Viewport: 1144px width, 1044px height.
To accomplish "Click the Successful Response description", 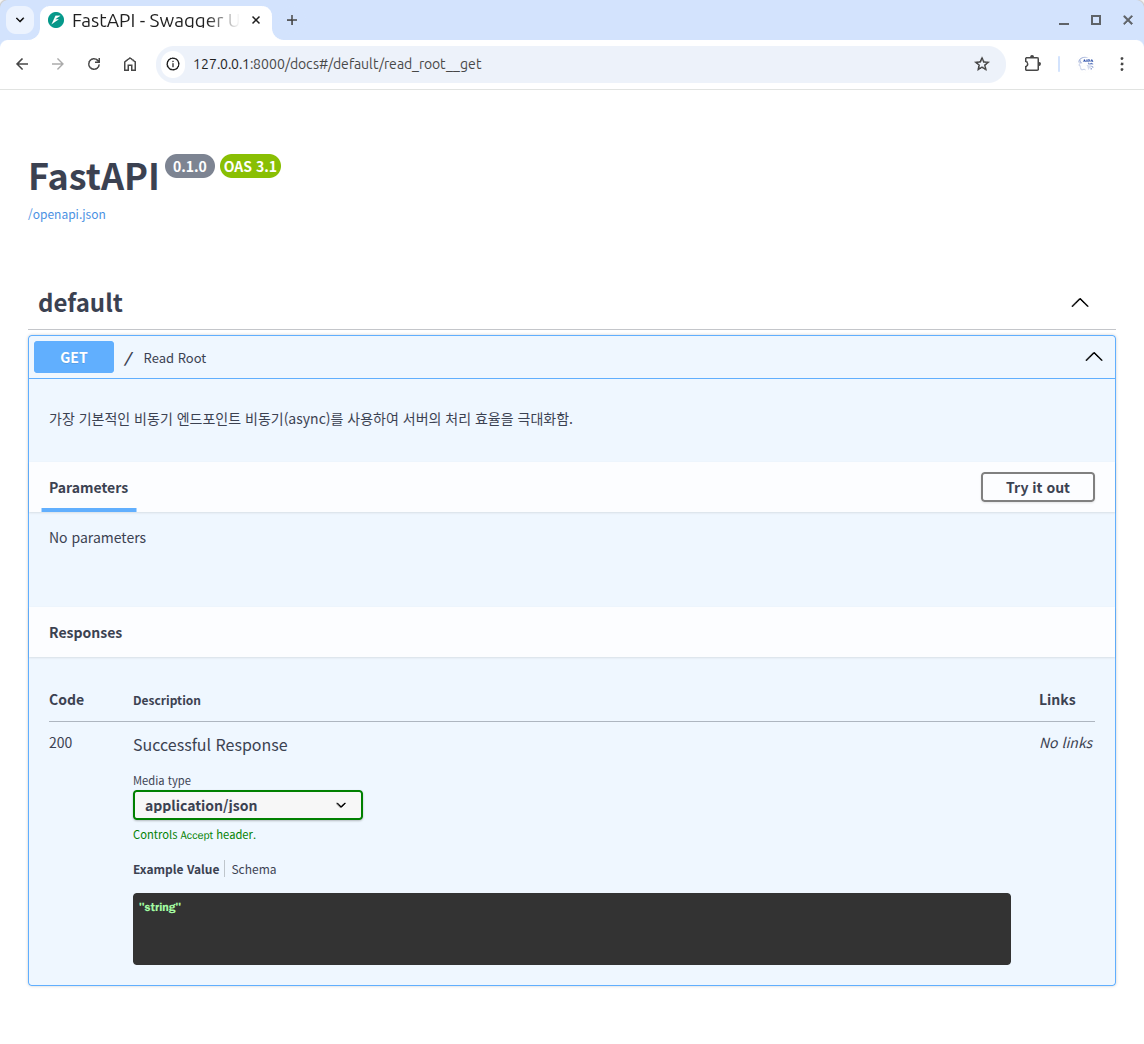I will coord(210,745).
